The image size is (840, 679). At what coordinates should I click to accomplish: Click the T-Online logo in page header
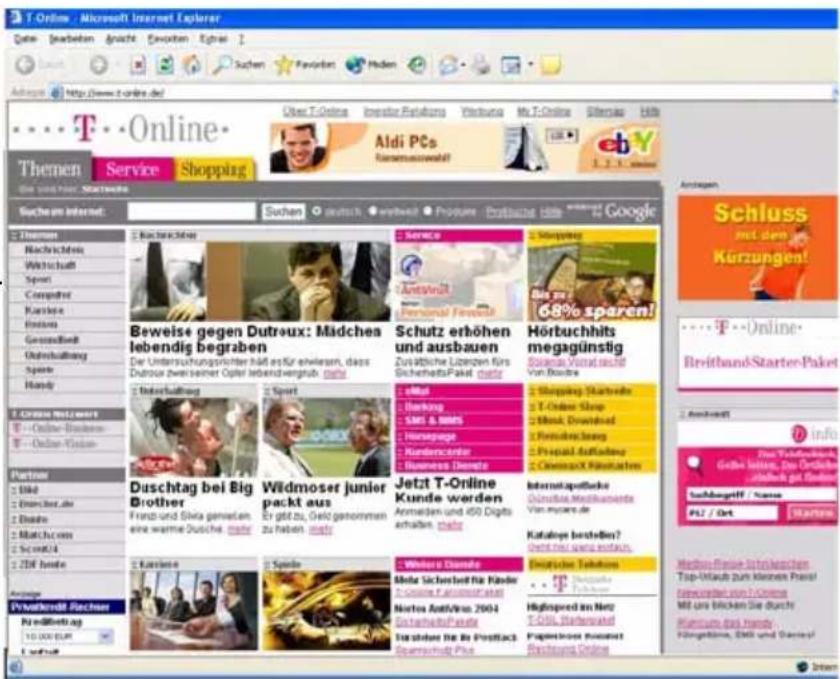(121, 129)
